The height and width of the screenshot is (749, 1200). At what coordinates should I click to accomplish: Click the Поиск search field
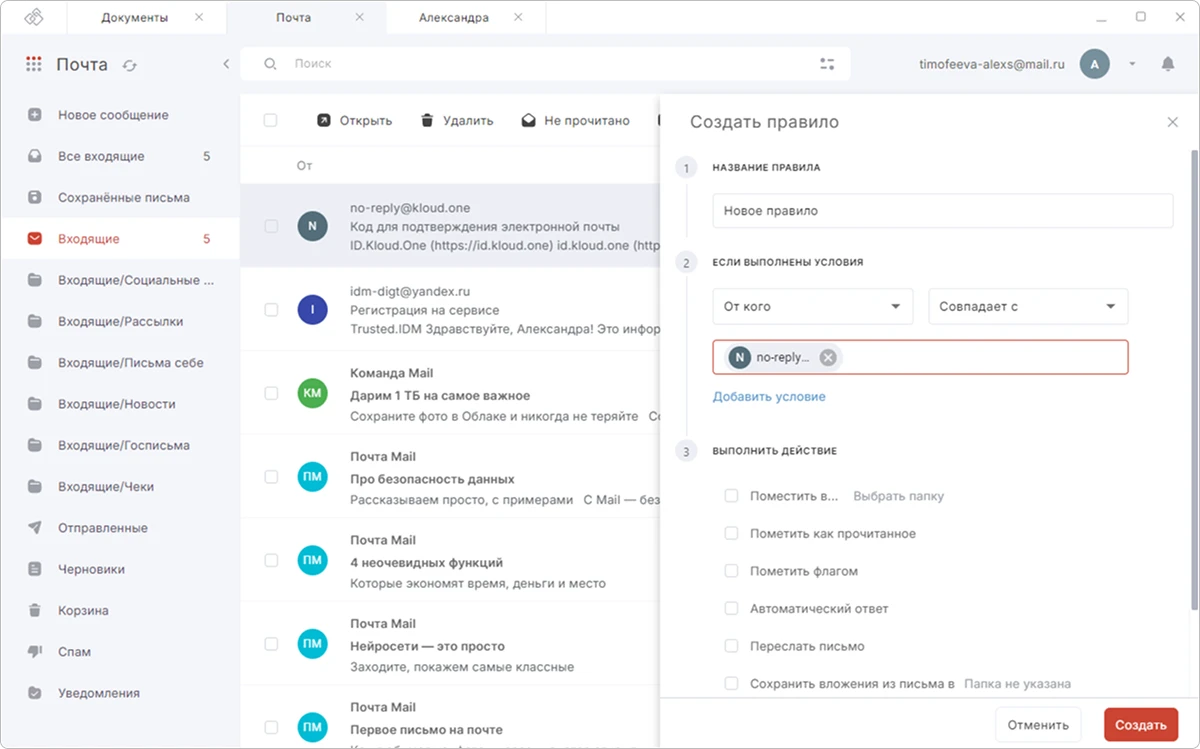point(545,64)
